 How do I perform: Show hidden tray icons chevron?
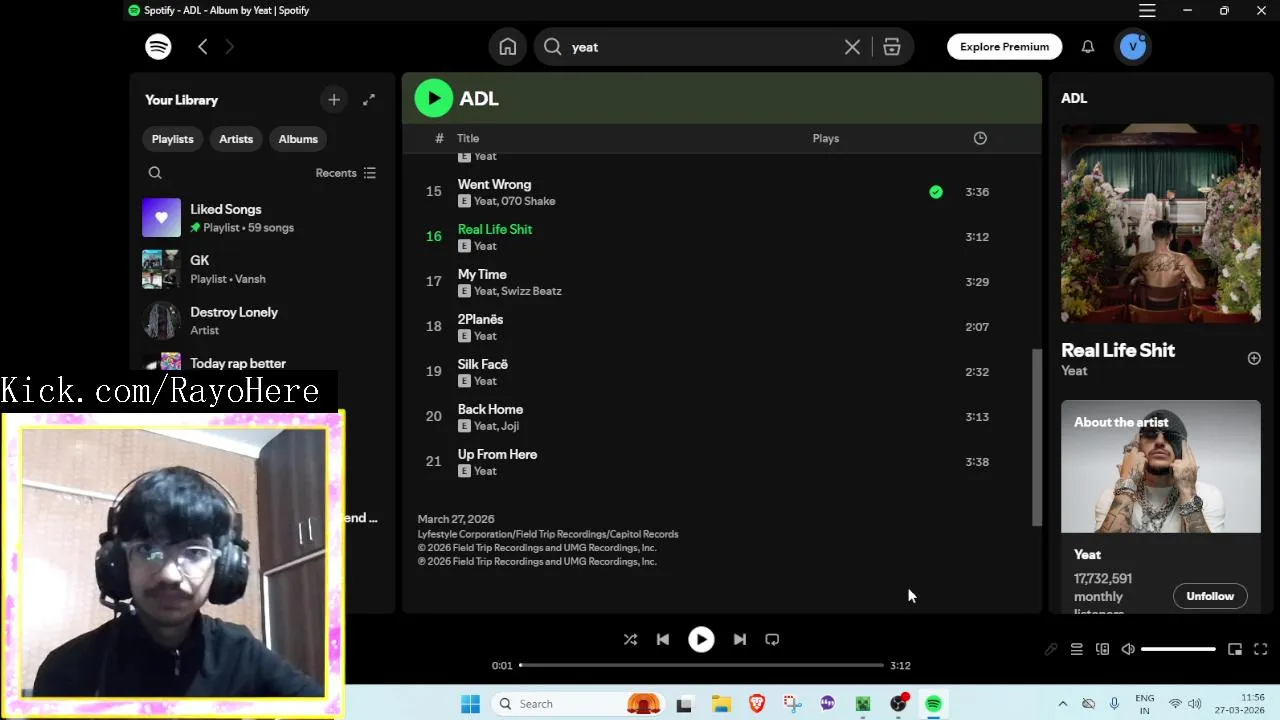tap(1062, 704)
